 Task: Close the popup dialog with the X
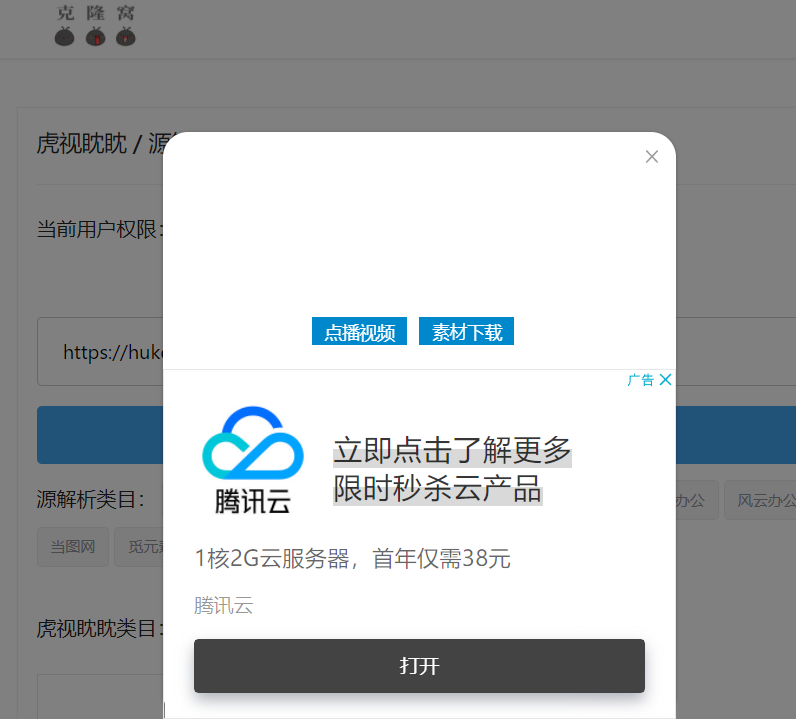click(652, 156)
